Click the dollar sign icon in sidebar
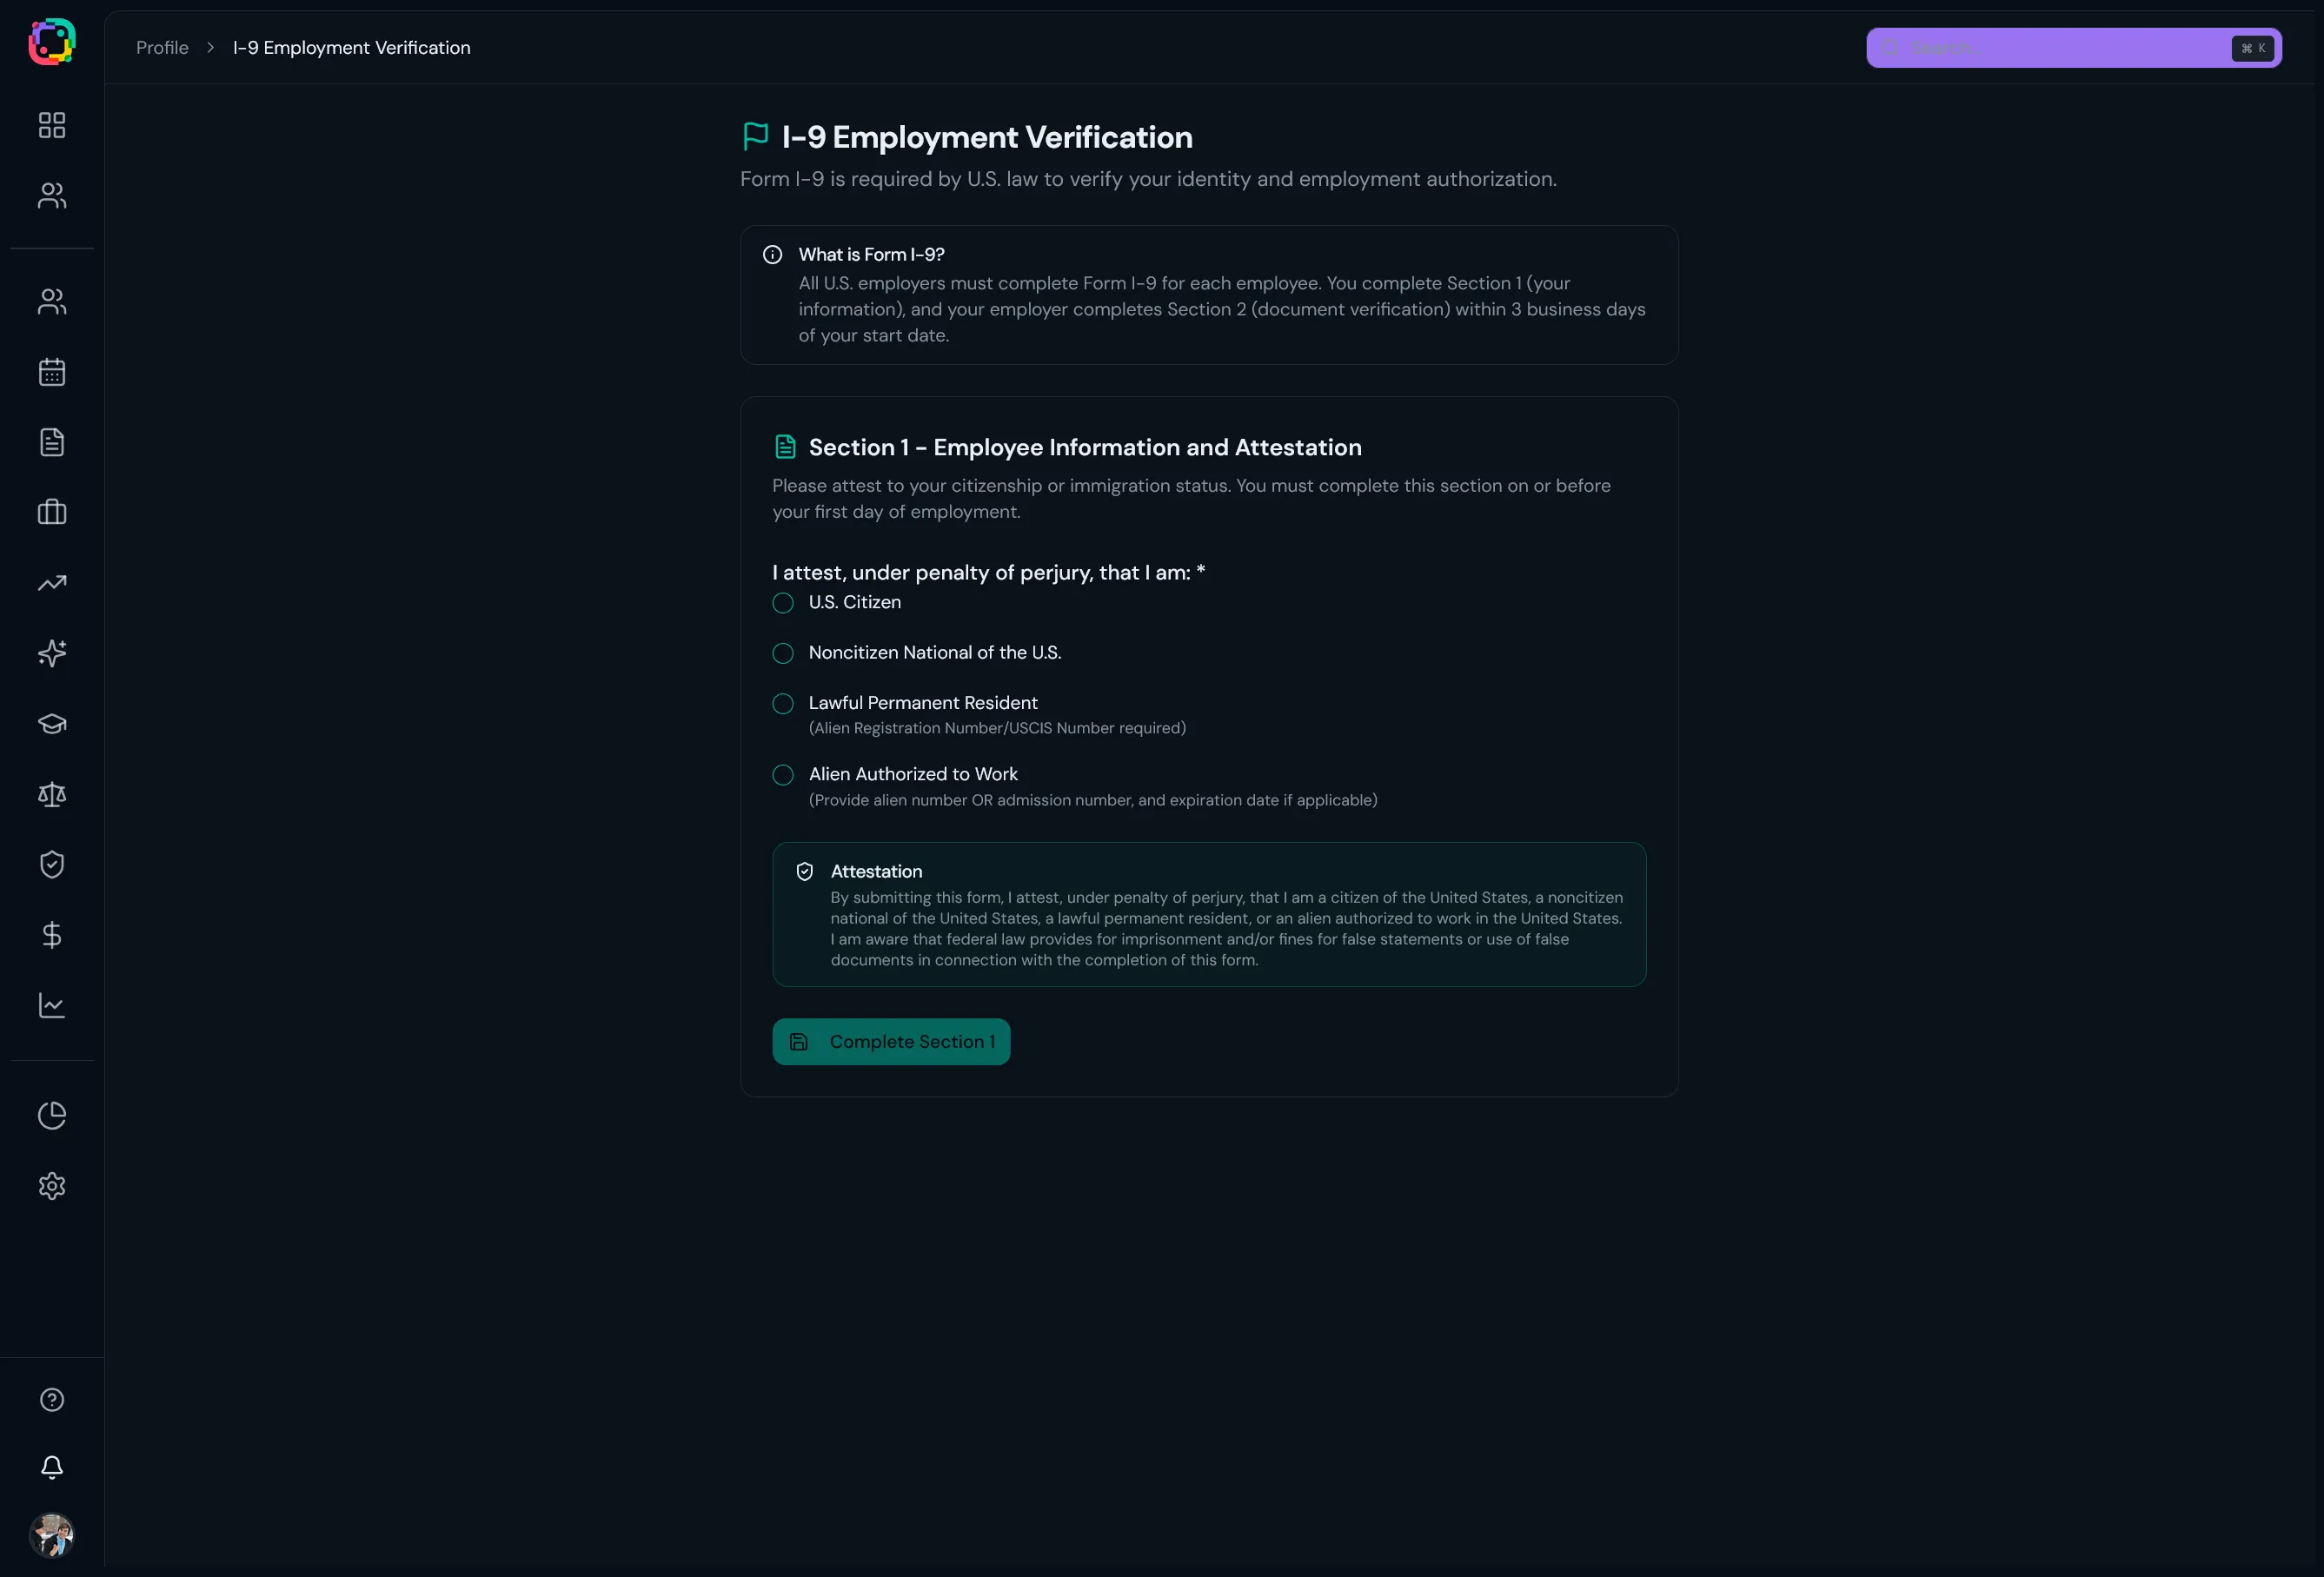 (x=52, y=935)
